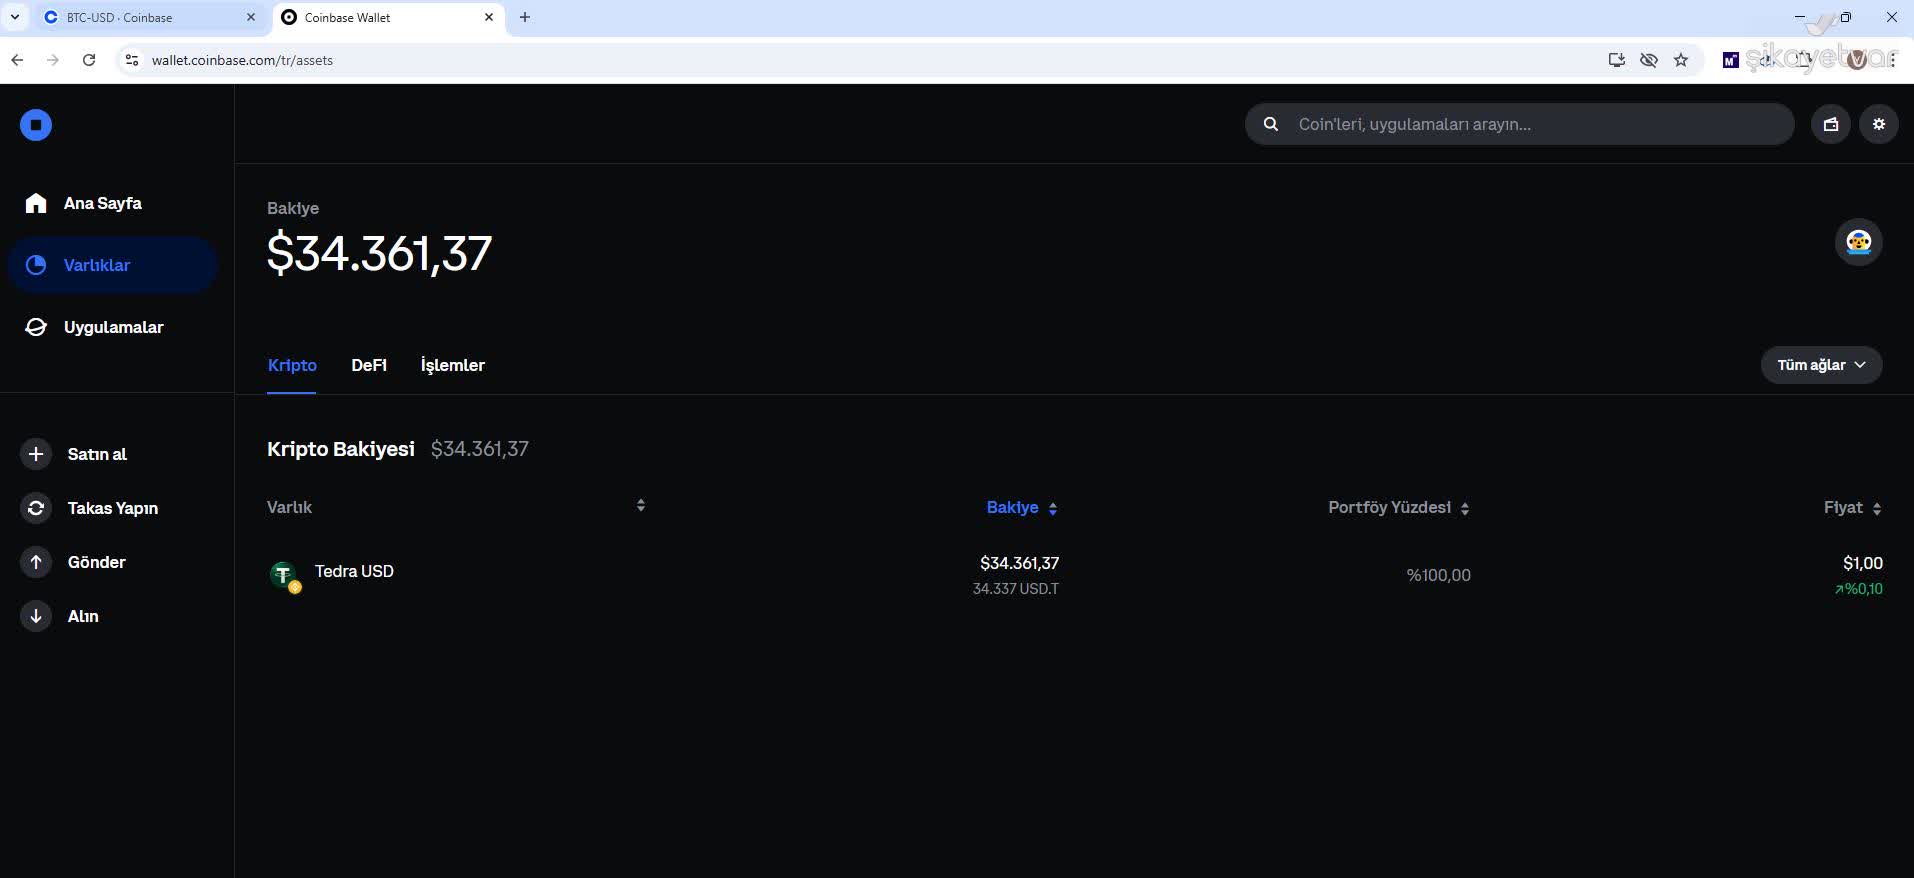The width and height of the screenshot is (1914, 878).
Task: Click the %100,00 portfolio percentage
Action: [x=1438, y=575]
